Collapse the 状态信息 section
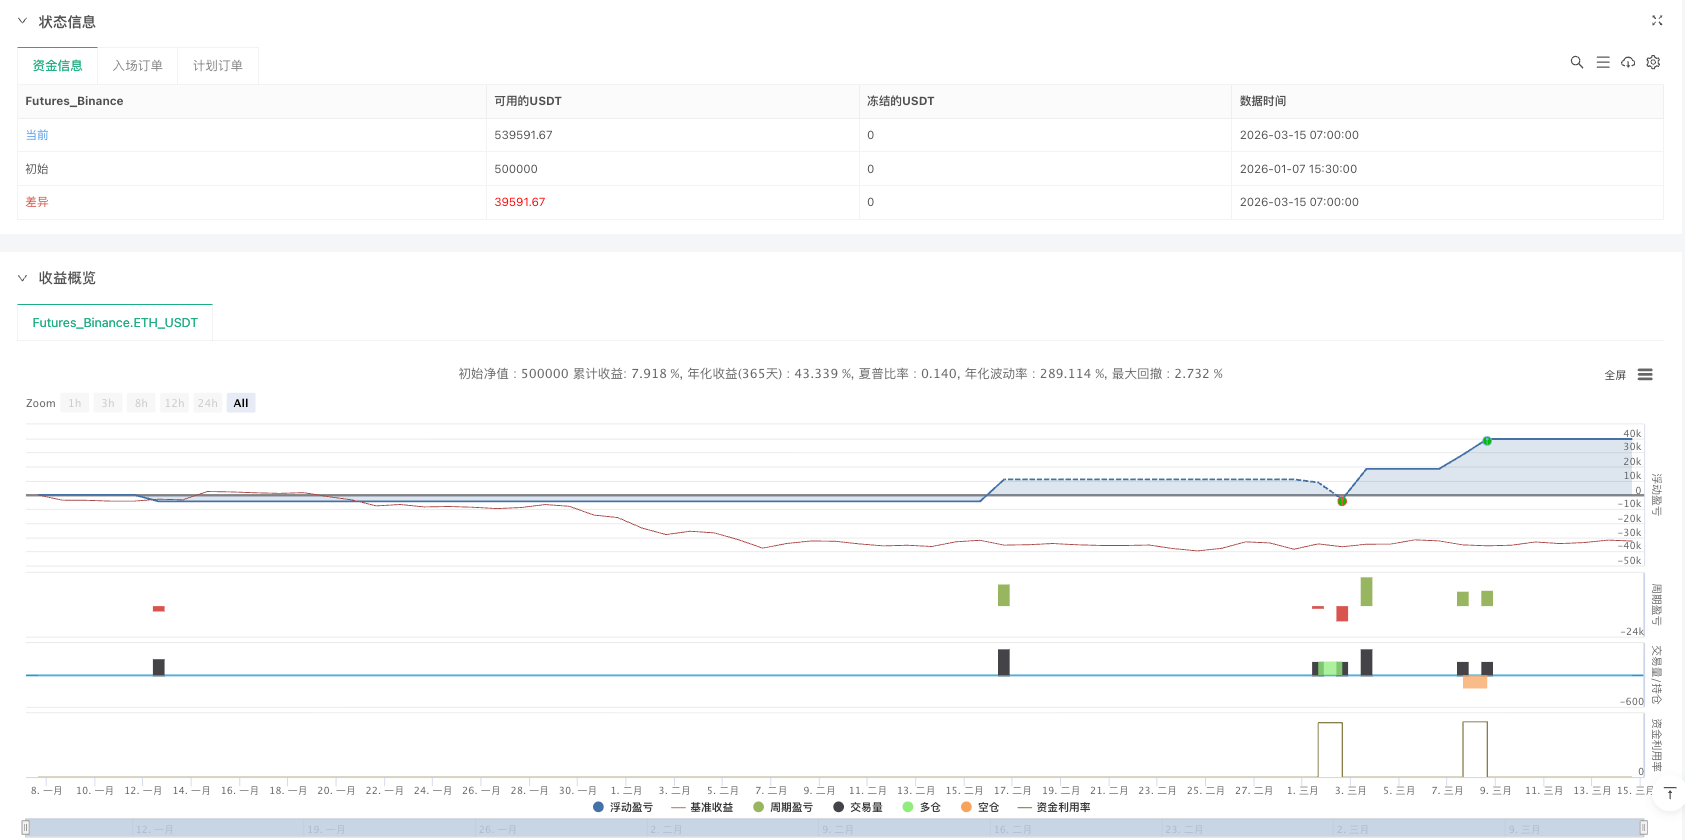The height and width of the screenshot is (840, 1685). (23, 21)
